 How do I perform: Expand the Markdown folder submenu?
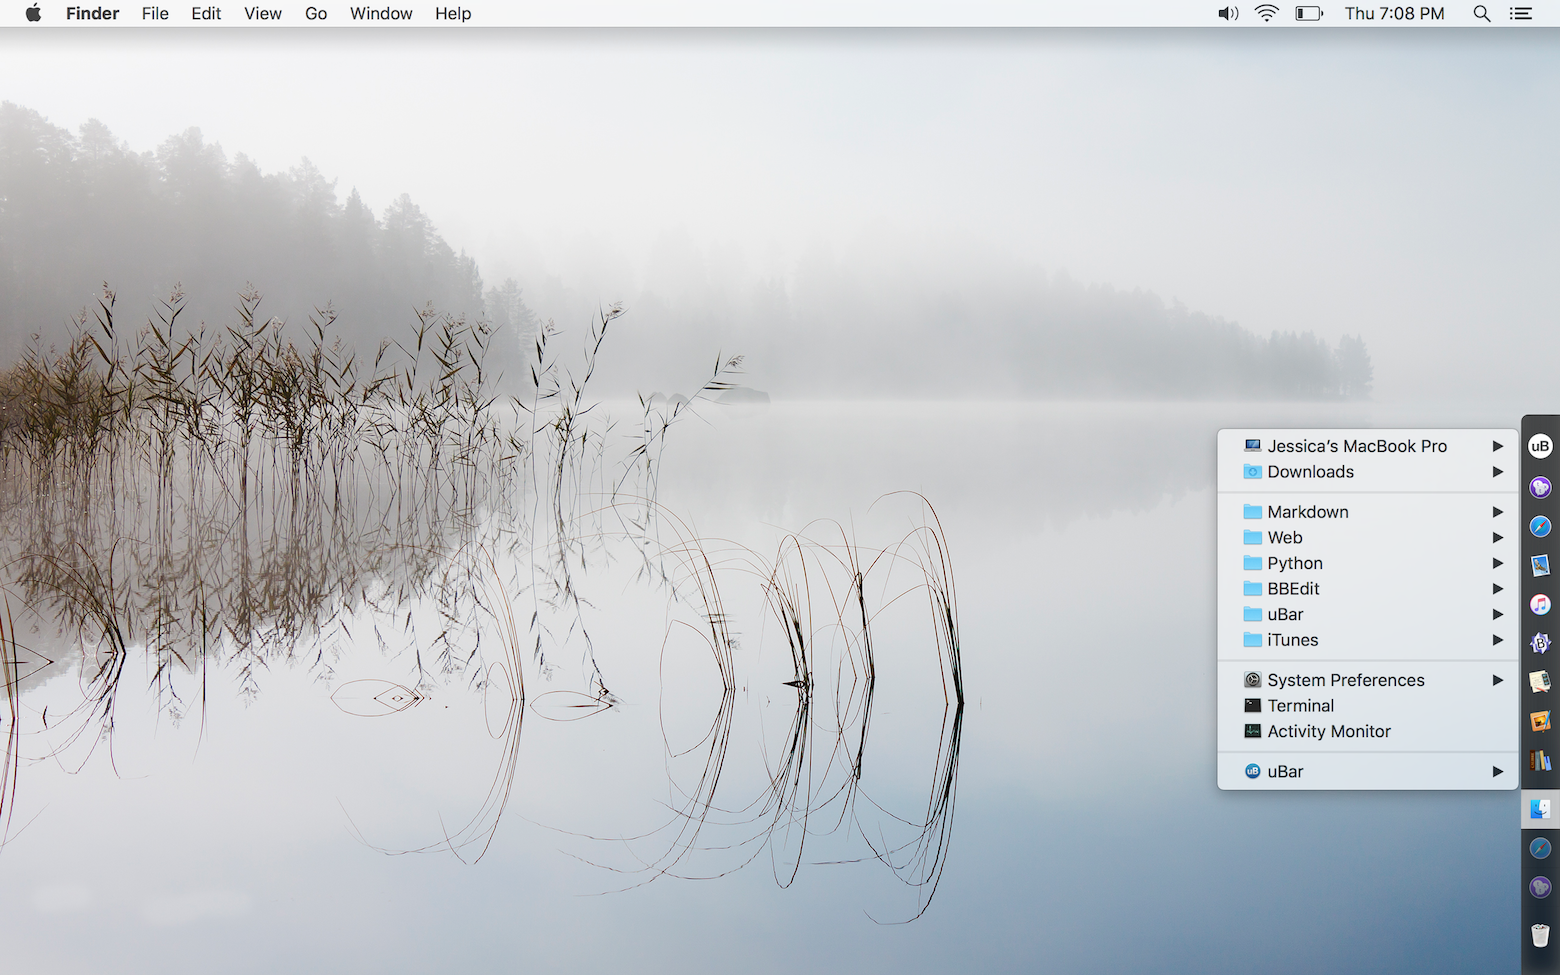(x=1368, y=512)
